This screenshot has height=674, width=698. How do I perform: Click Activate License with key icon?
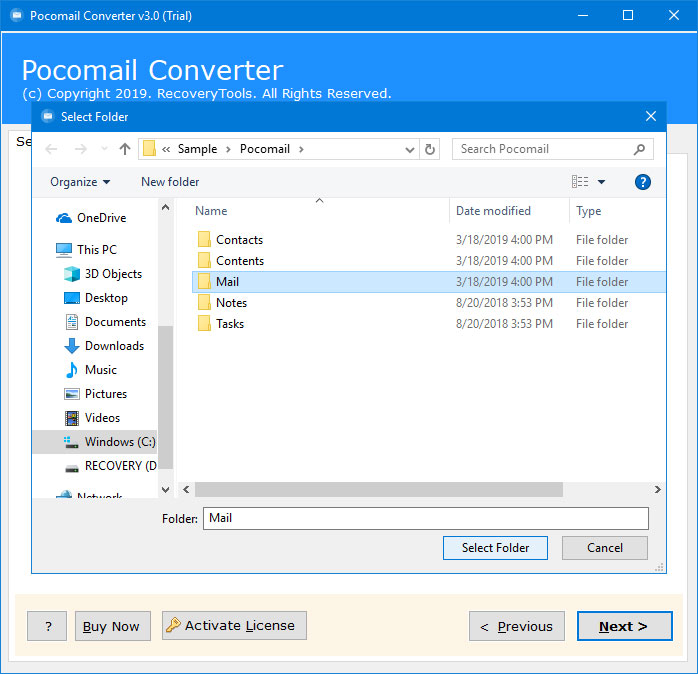tap(234, 625)
